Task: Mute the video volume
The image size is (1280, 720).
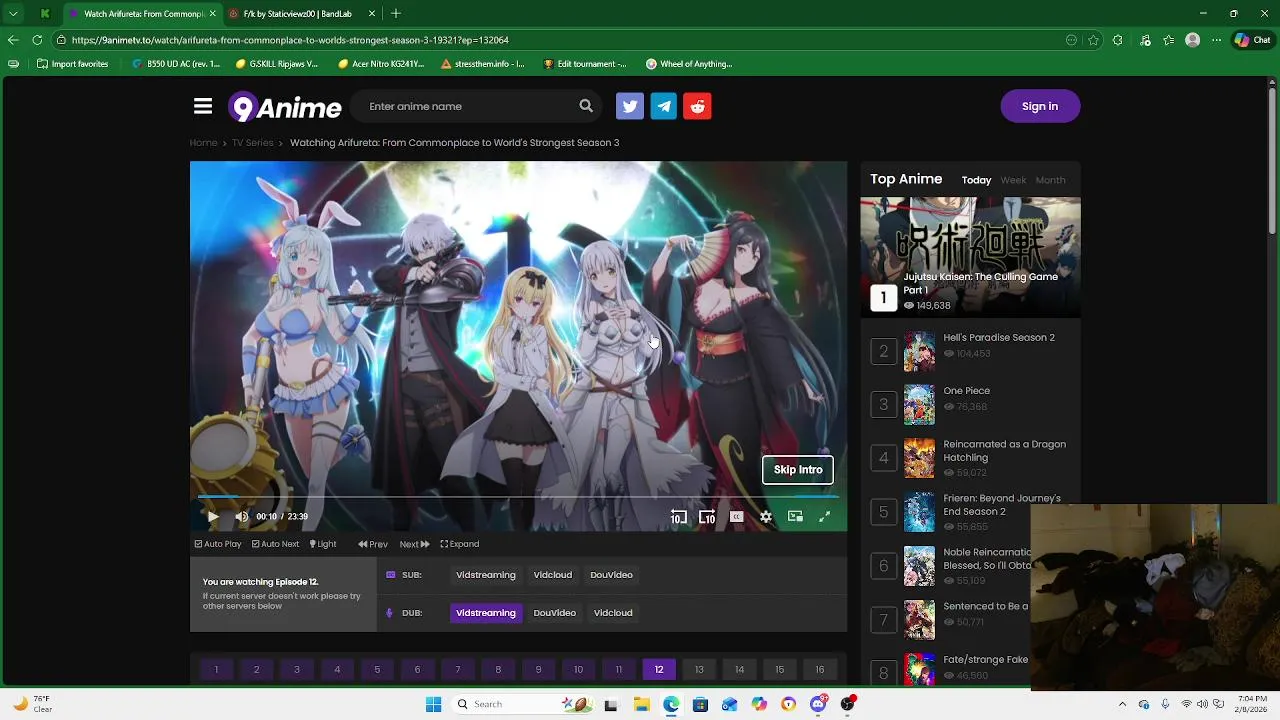Action: tap(241, 516)
